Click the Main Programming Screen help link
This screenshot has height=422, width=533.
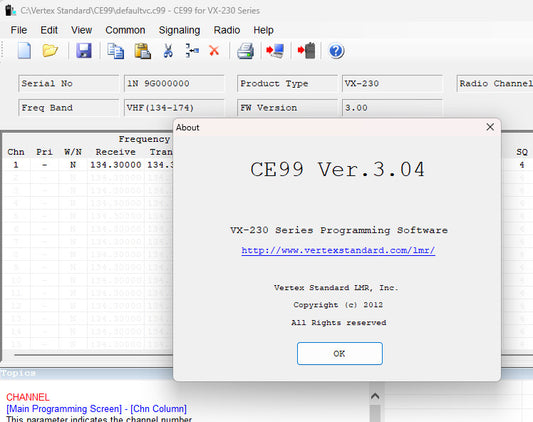[x=64, y=409]
